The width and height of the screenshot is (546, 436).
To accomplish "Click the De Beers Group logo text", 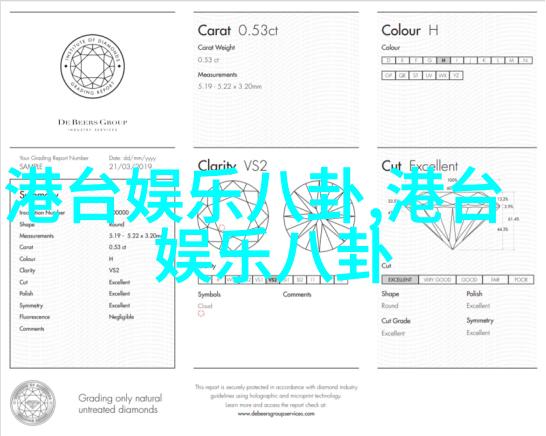I will [x=92, y=122].
